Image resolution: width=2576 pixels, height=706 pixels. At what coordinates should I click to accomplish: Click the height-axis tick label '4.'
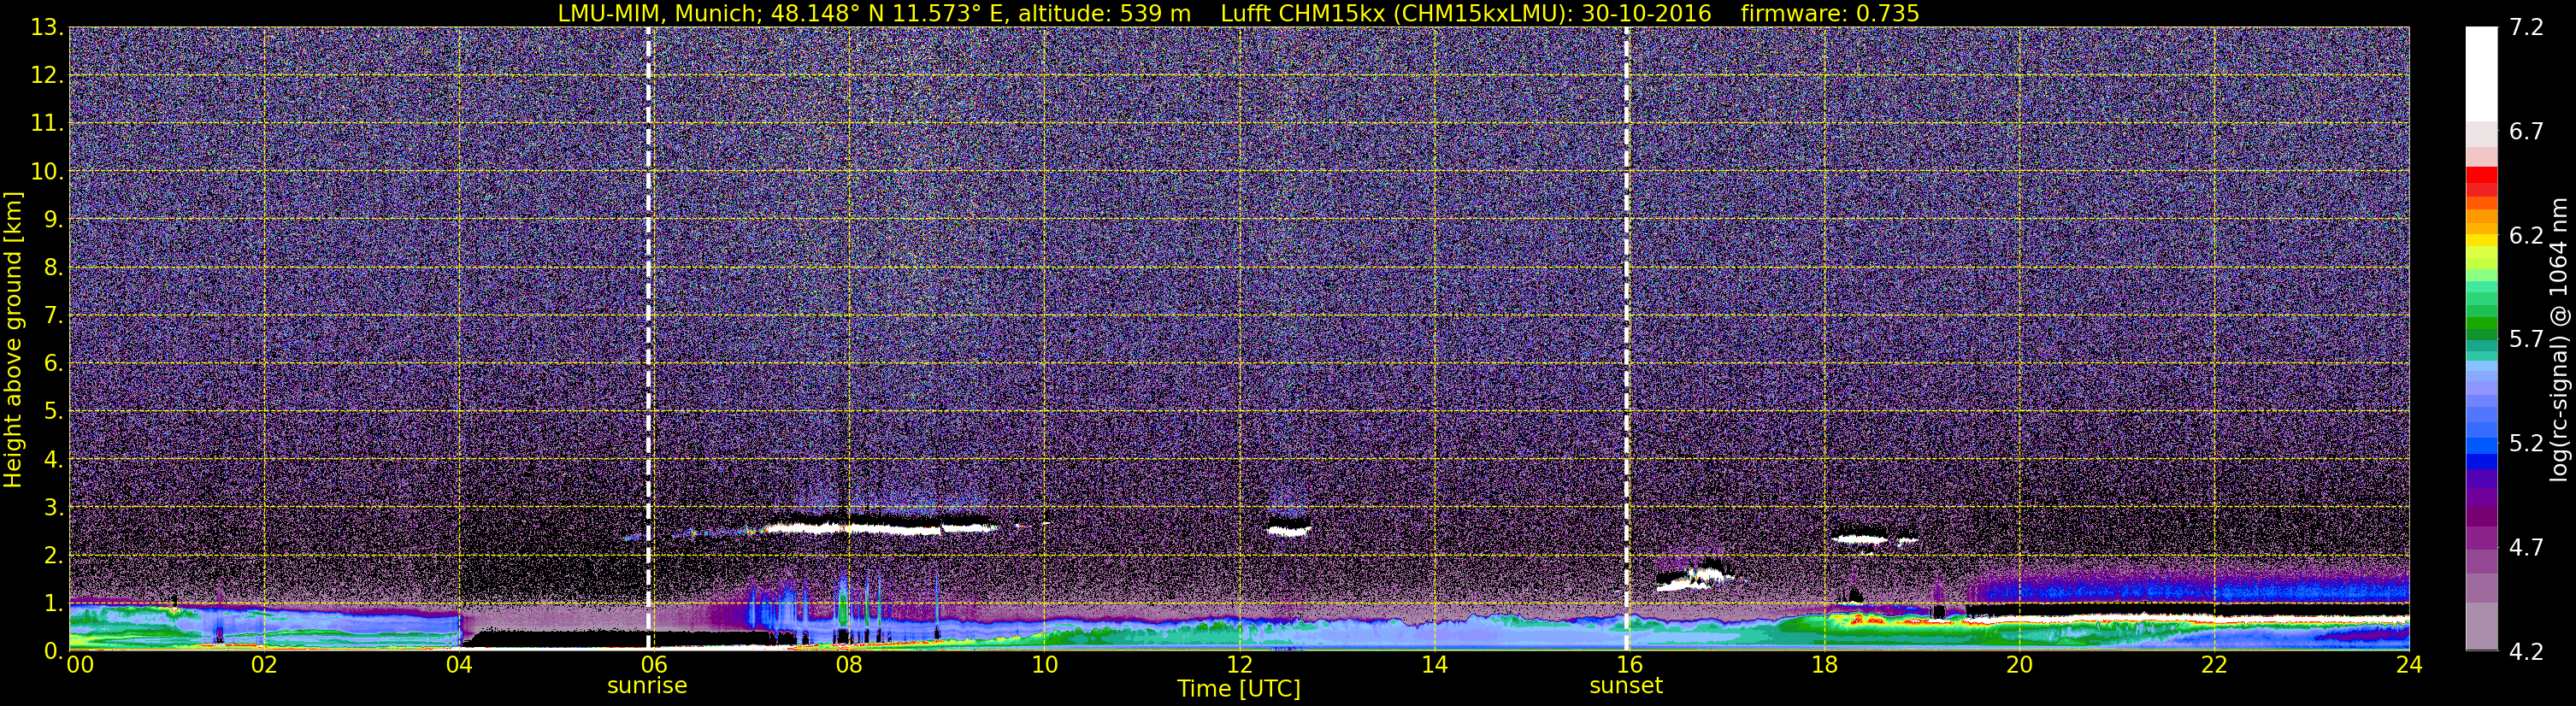(54, 460)
